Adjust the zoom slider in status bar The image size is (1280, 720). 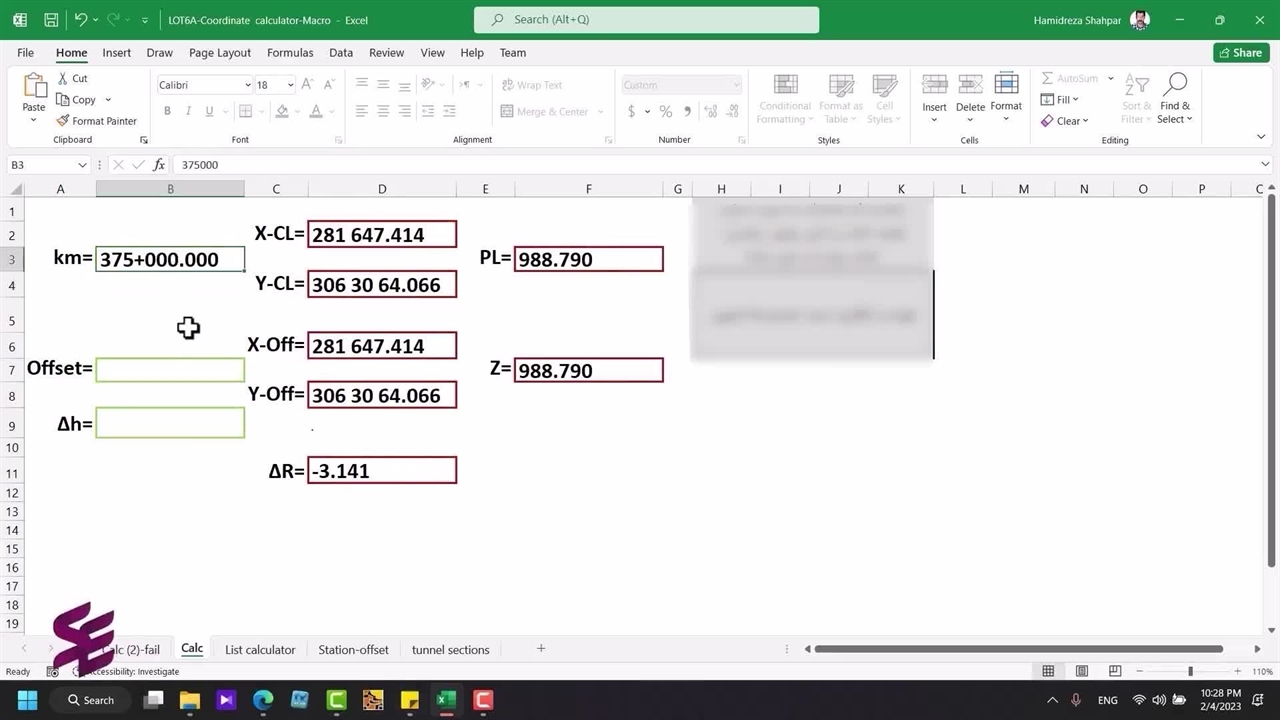tap(1190, 672)
